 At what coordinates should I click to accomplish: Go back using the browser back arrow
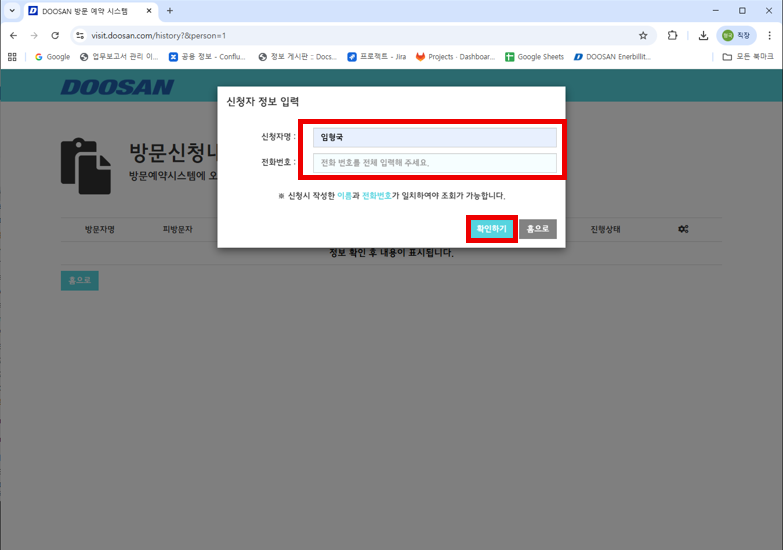pos(13,35)
